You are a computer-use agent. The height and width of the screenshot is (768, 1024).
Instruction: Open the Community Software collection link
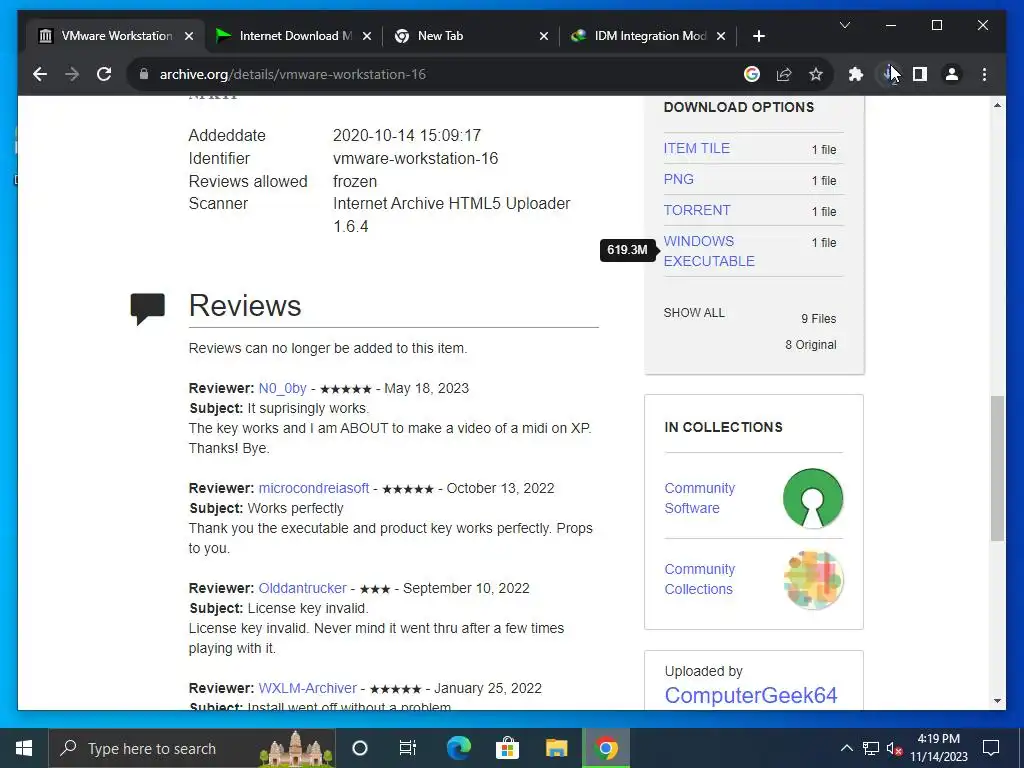pyautogui.click(x=699, y=498)
